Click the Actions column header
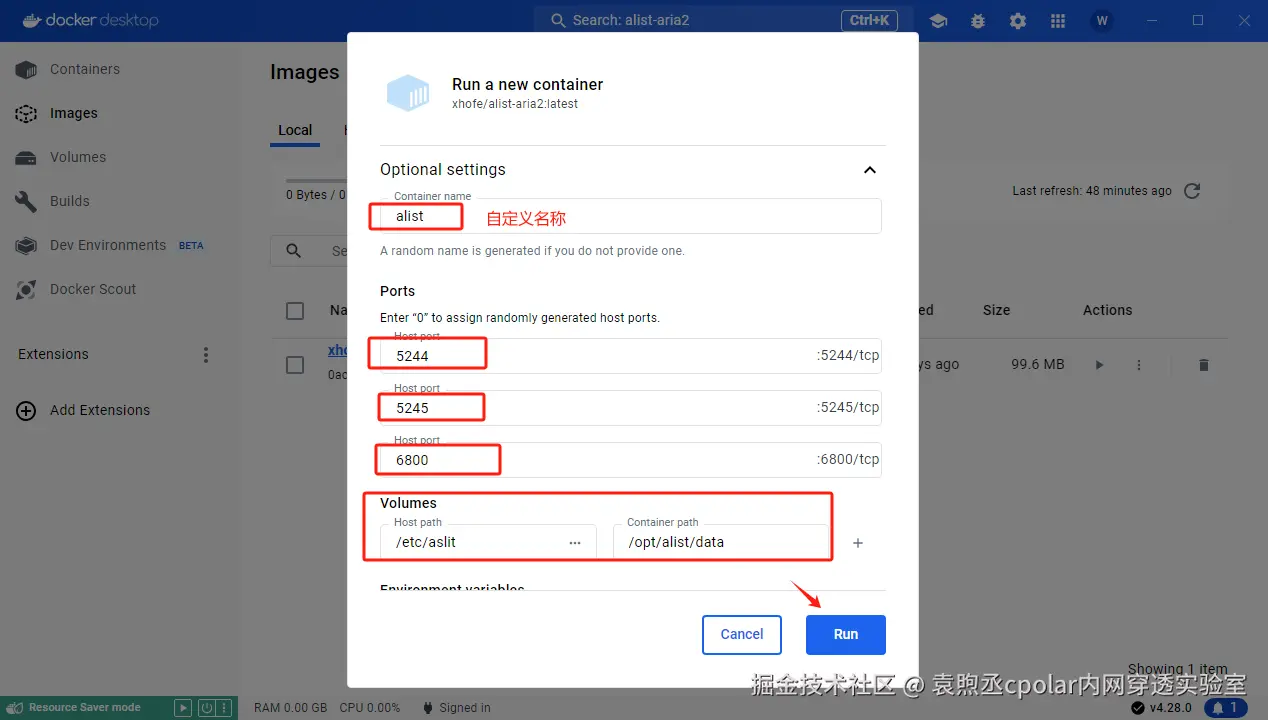1268x720 pixels. tap(1108, 310)
